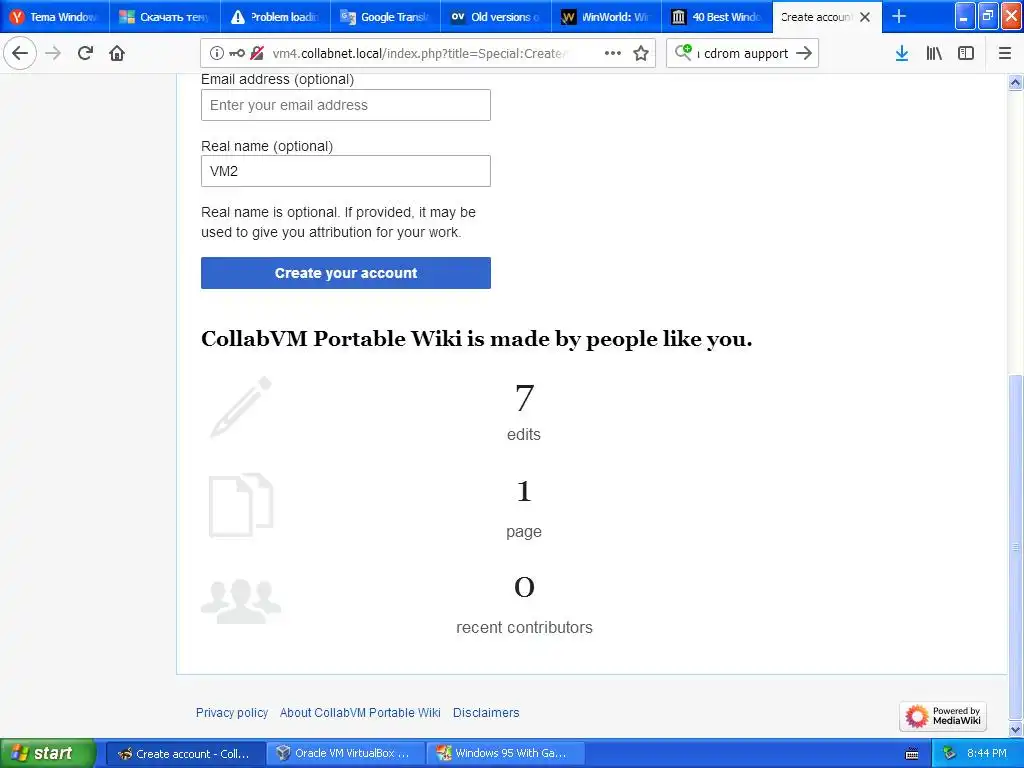Reload the current page
This screenshot has height=768, width=1024.
coord(85,53)
